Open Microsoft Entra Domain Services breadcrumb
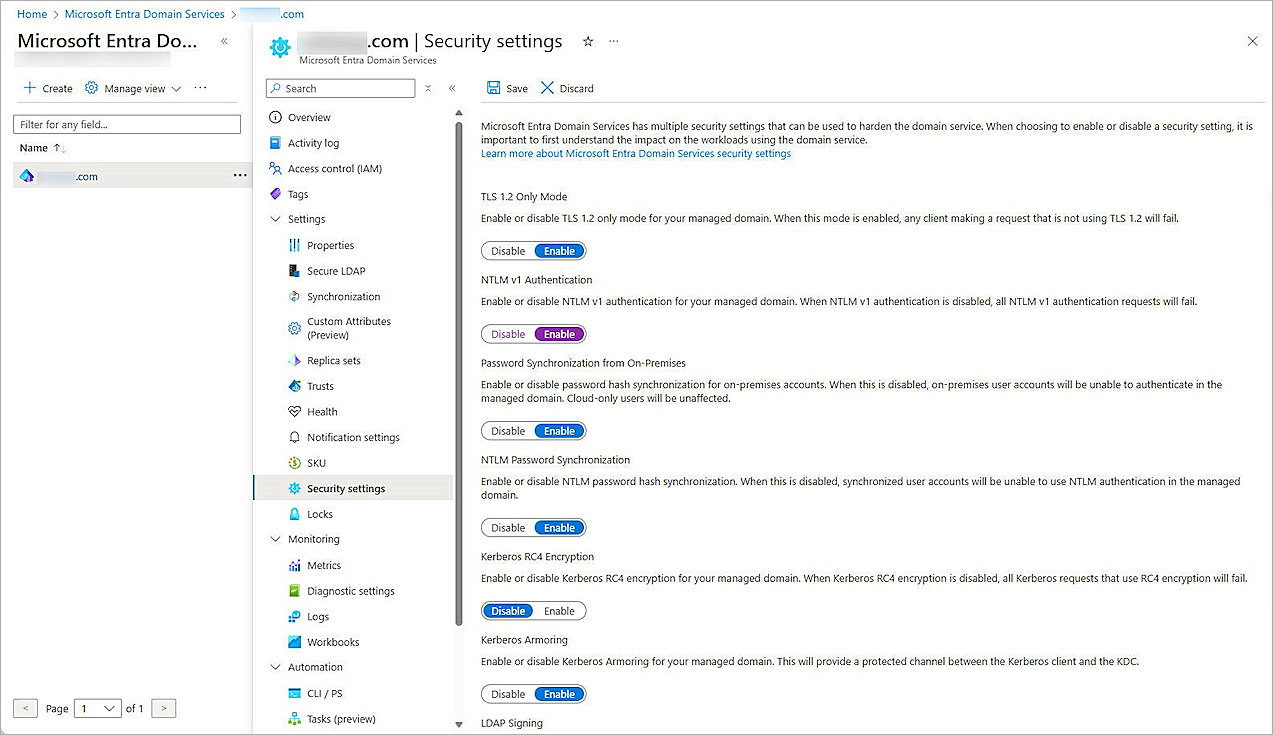This screenshot has height=735, width=1273. click(x=144, y=14)
